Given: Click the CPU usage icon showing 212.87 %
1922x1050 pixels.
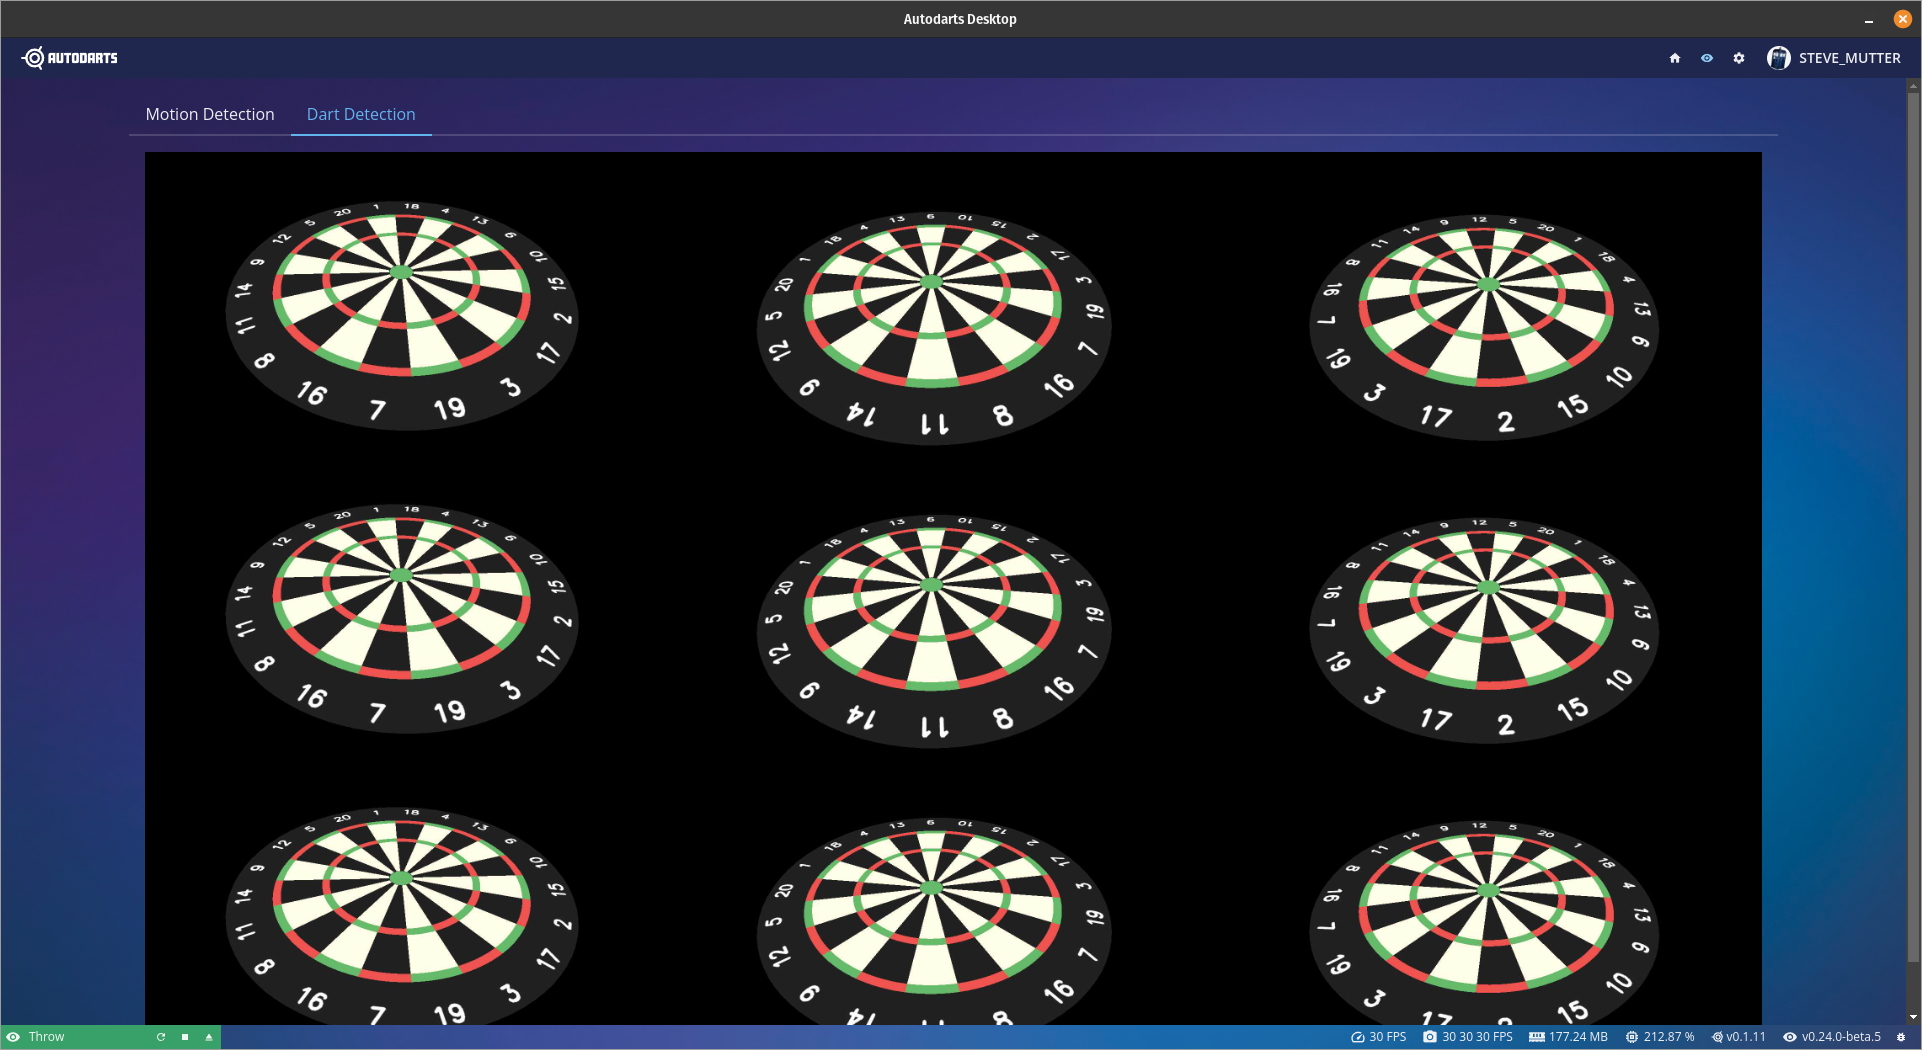Looking at the screenshot, I should (x=1631, y=1037).
